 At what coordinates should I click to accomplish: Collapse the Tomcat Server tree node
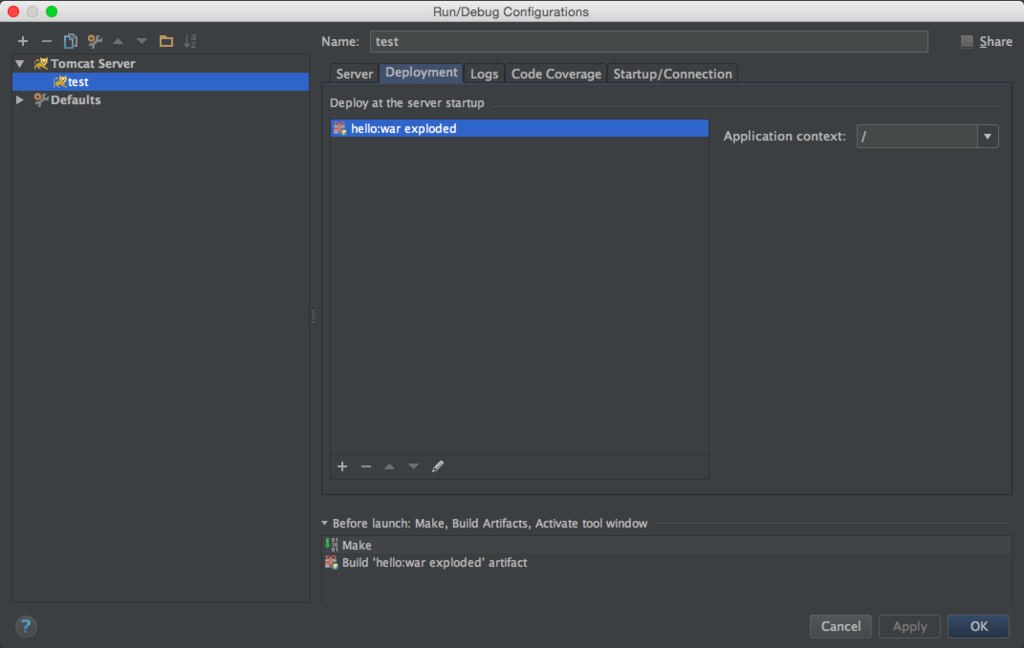point(20,63)
